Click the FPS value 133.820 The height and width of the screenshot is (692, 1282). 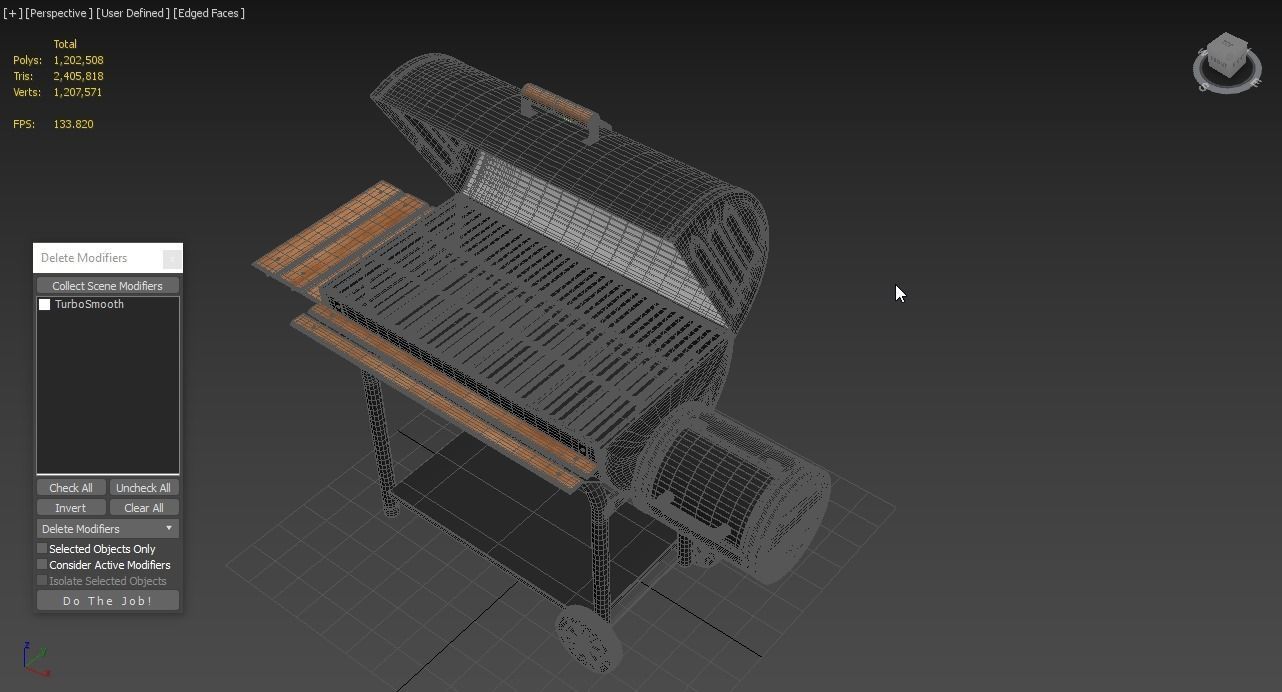click(73, 124)
